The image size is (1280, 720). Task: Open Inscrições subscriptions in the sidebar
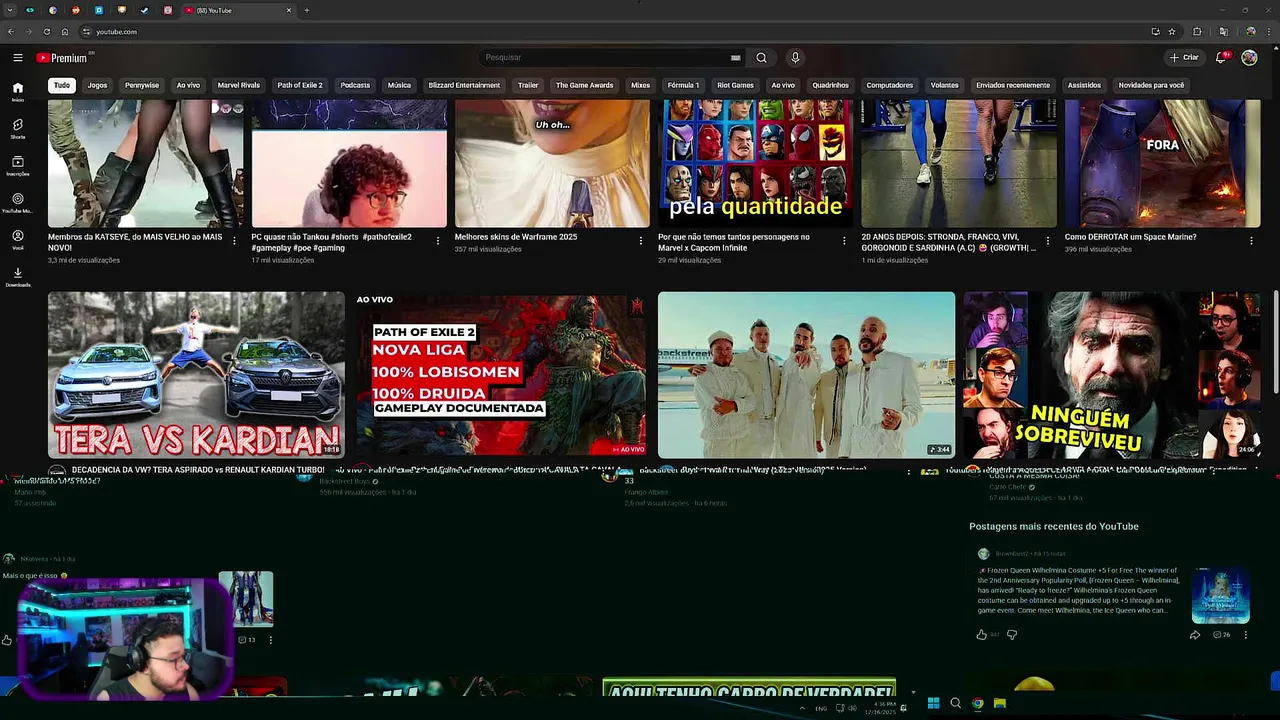18,165
